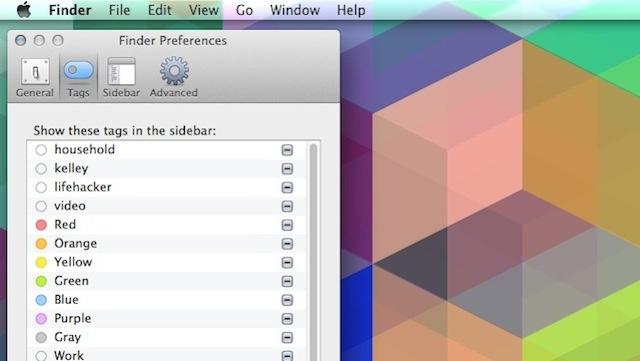The width and height of the screenshot is (640, 361).
Task: Select the 'Purple' tag name
Action: click(73, 319)
